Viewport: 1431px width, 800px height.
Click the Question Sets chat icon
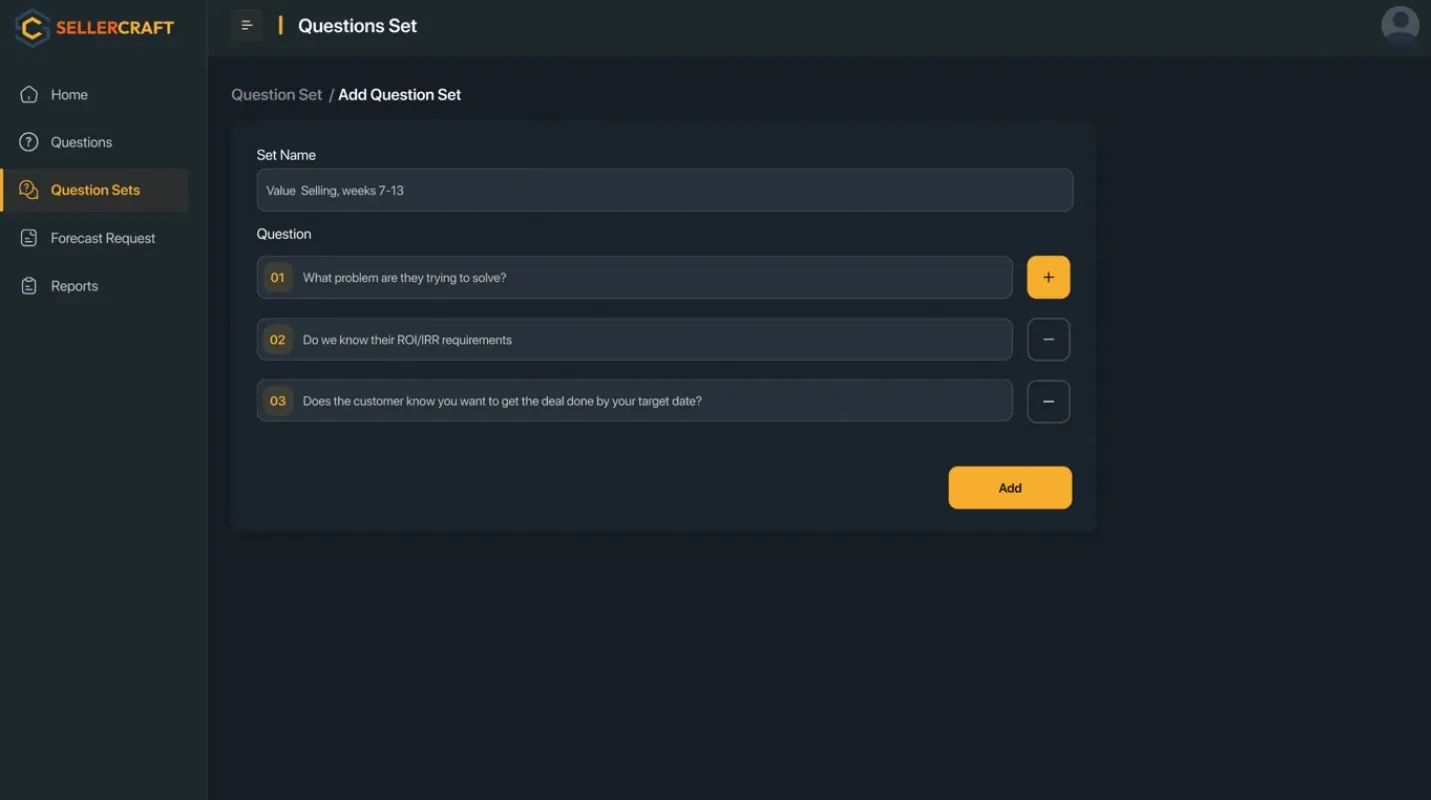(29, 190)
